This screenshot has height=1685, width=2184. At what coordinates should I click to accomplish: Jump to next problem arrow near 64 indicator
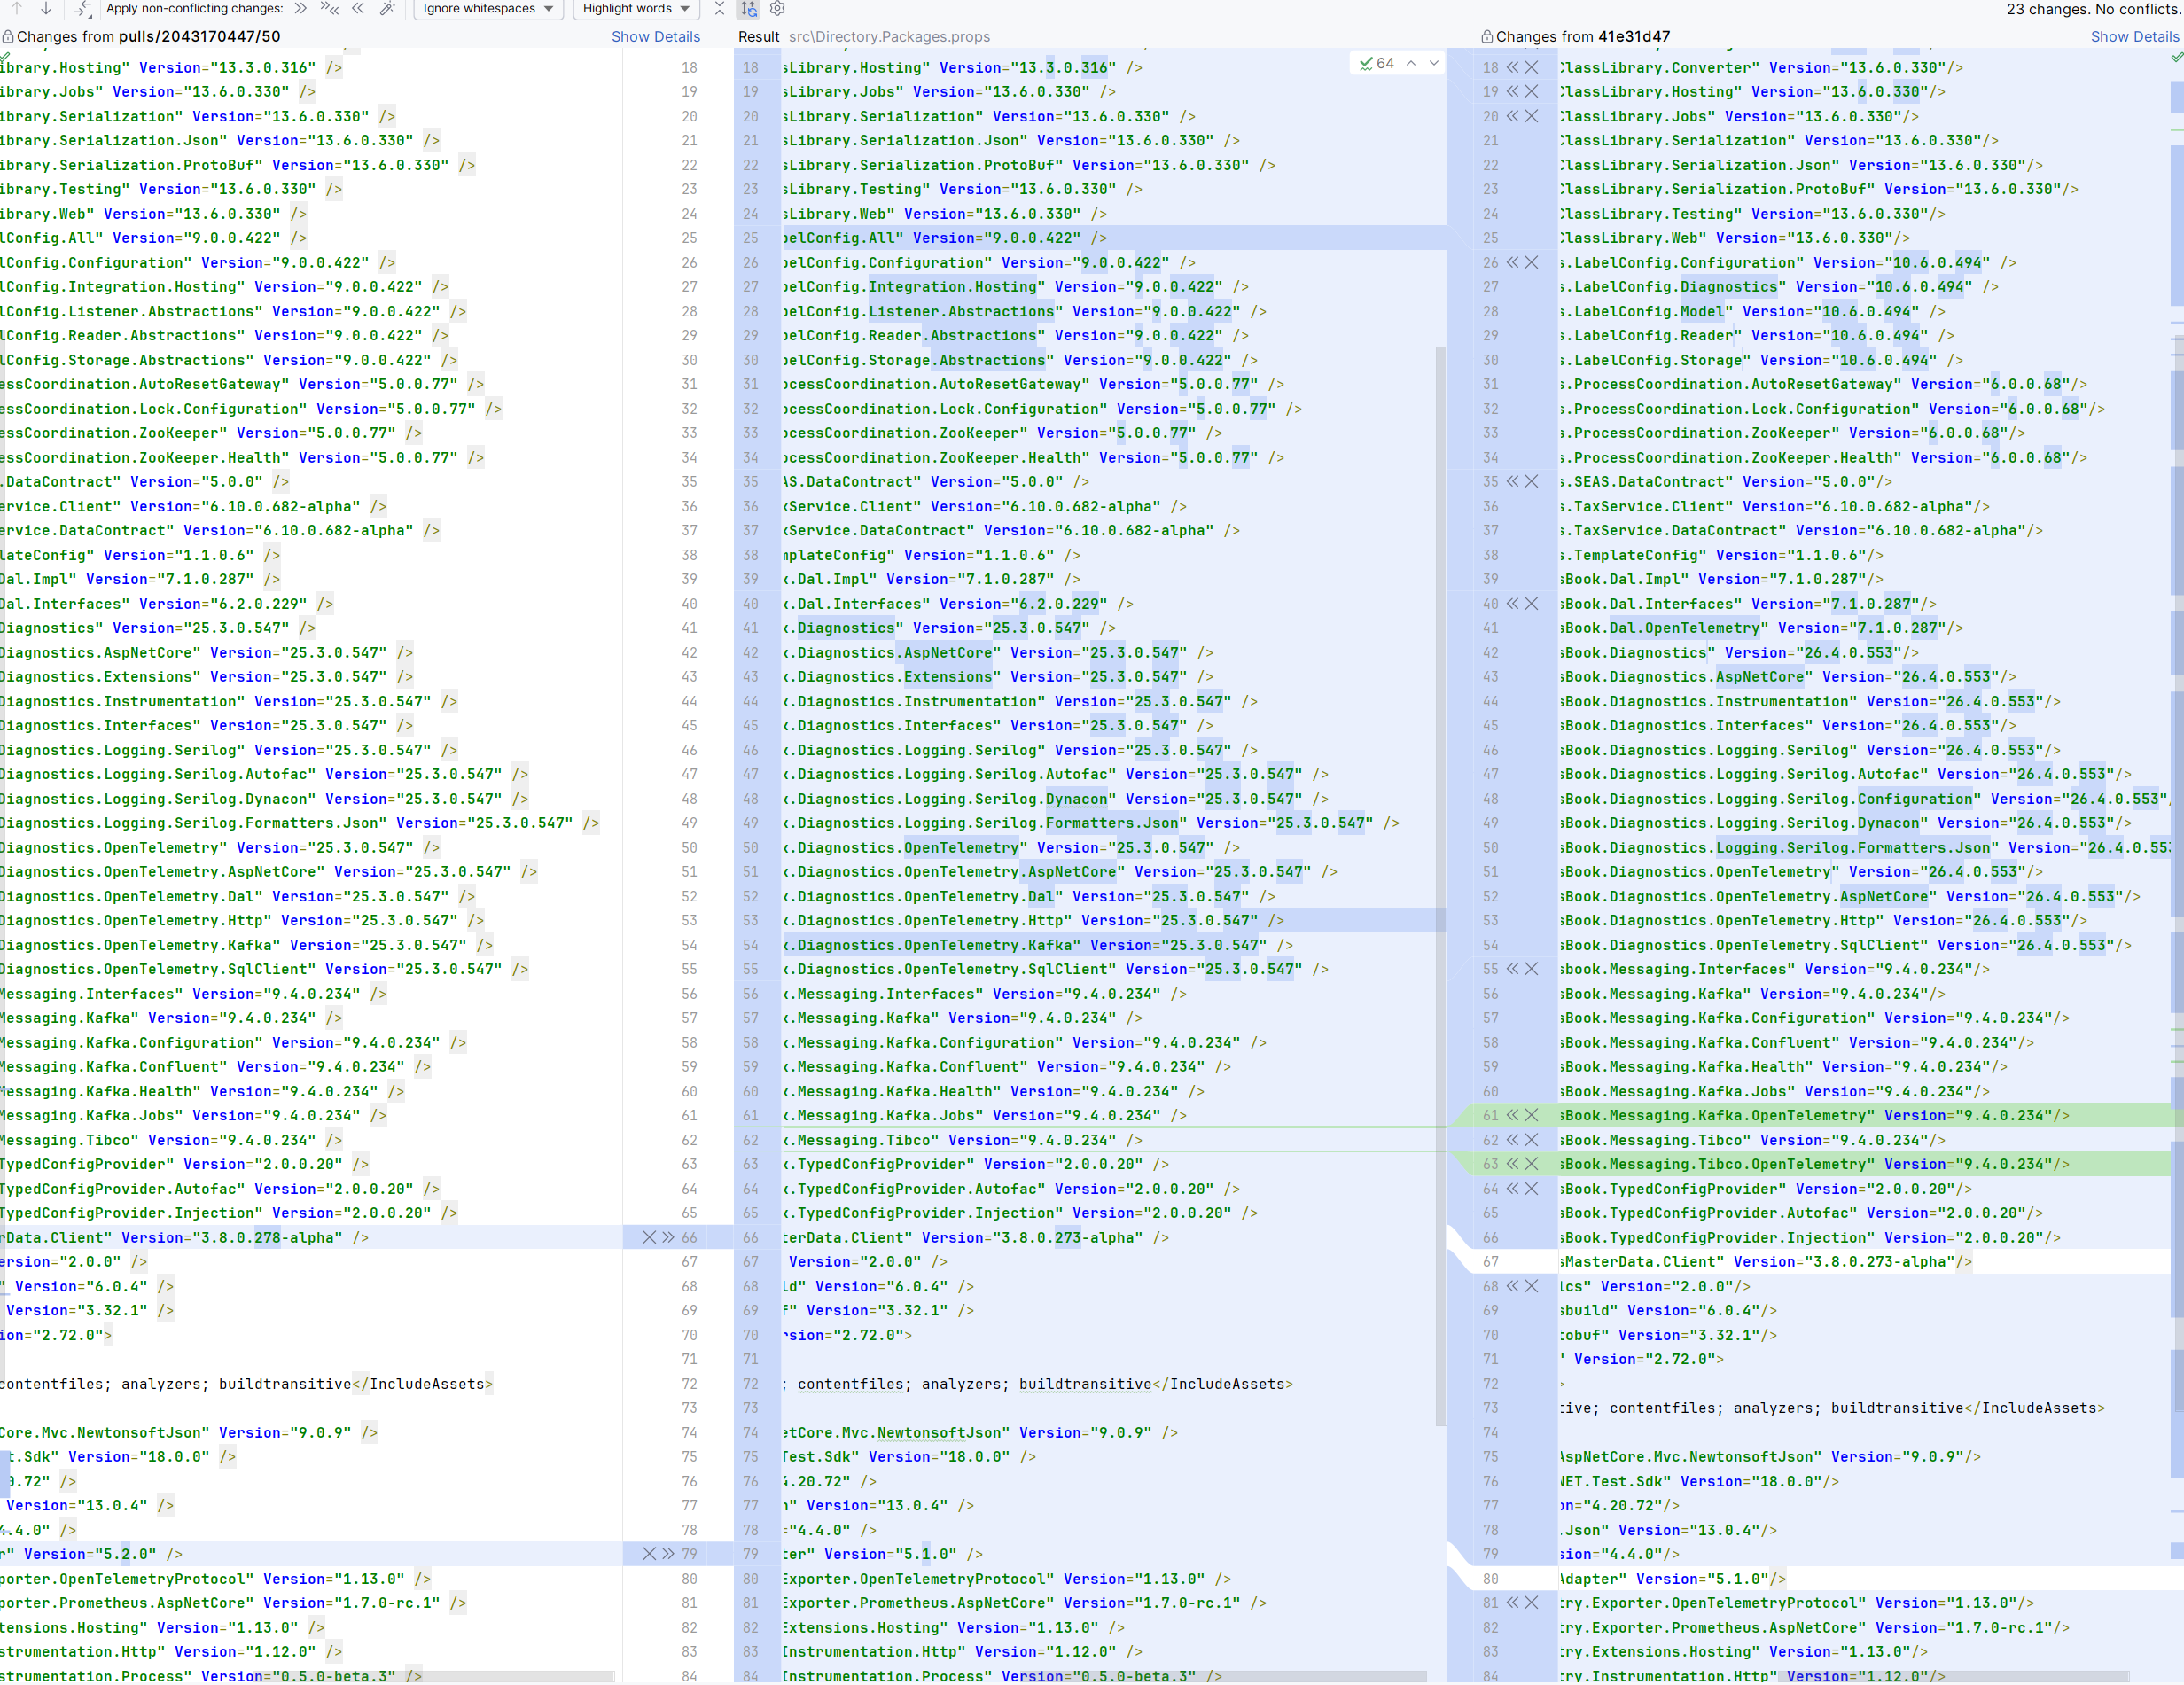pyautogui.click(x=1433, y=63)
